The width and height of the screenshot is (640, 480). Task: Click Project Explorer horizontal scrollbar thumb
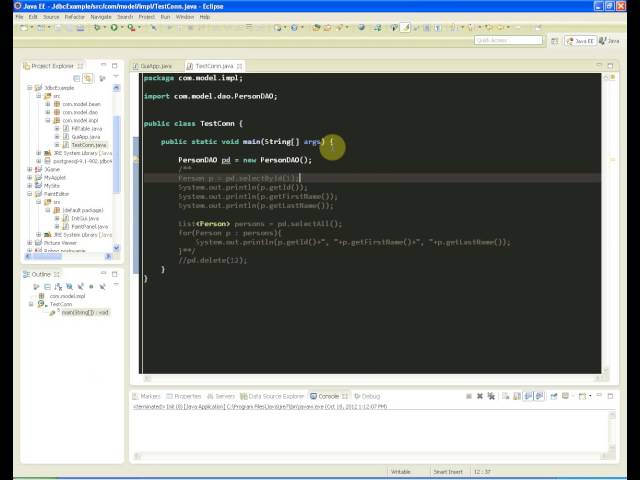(x=47, y=256)
